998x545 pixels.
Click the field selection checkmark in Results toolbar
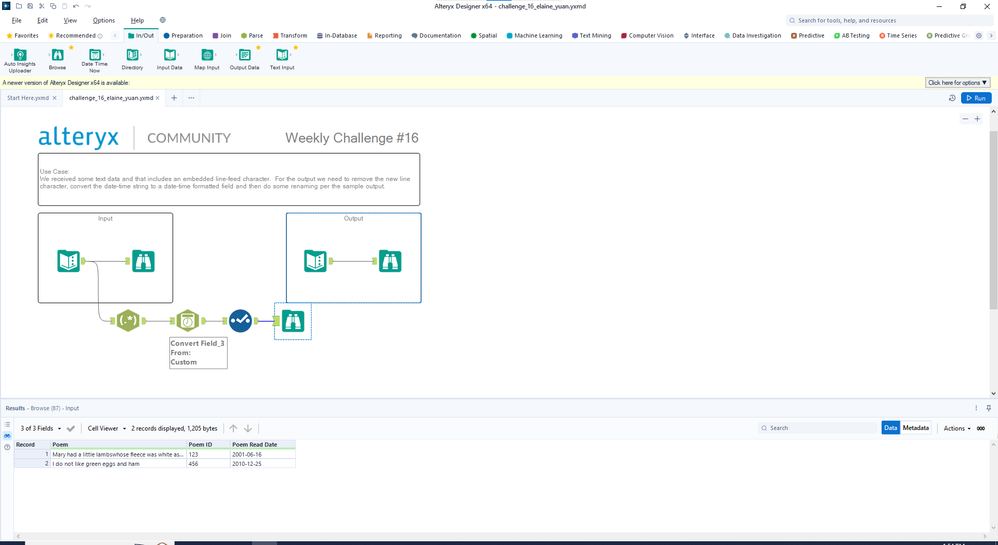pos(71,428)
